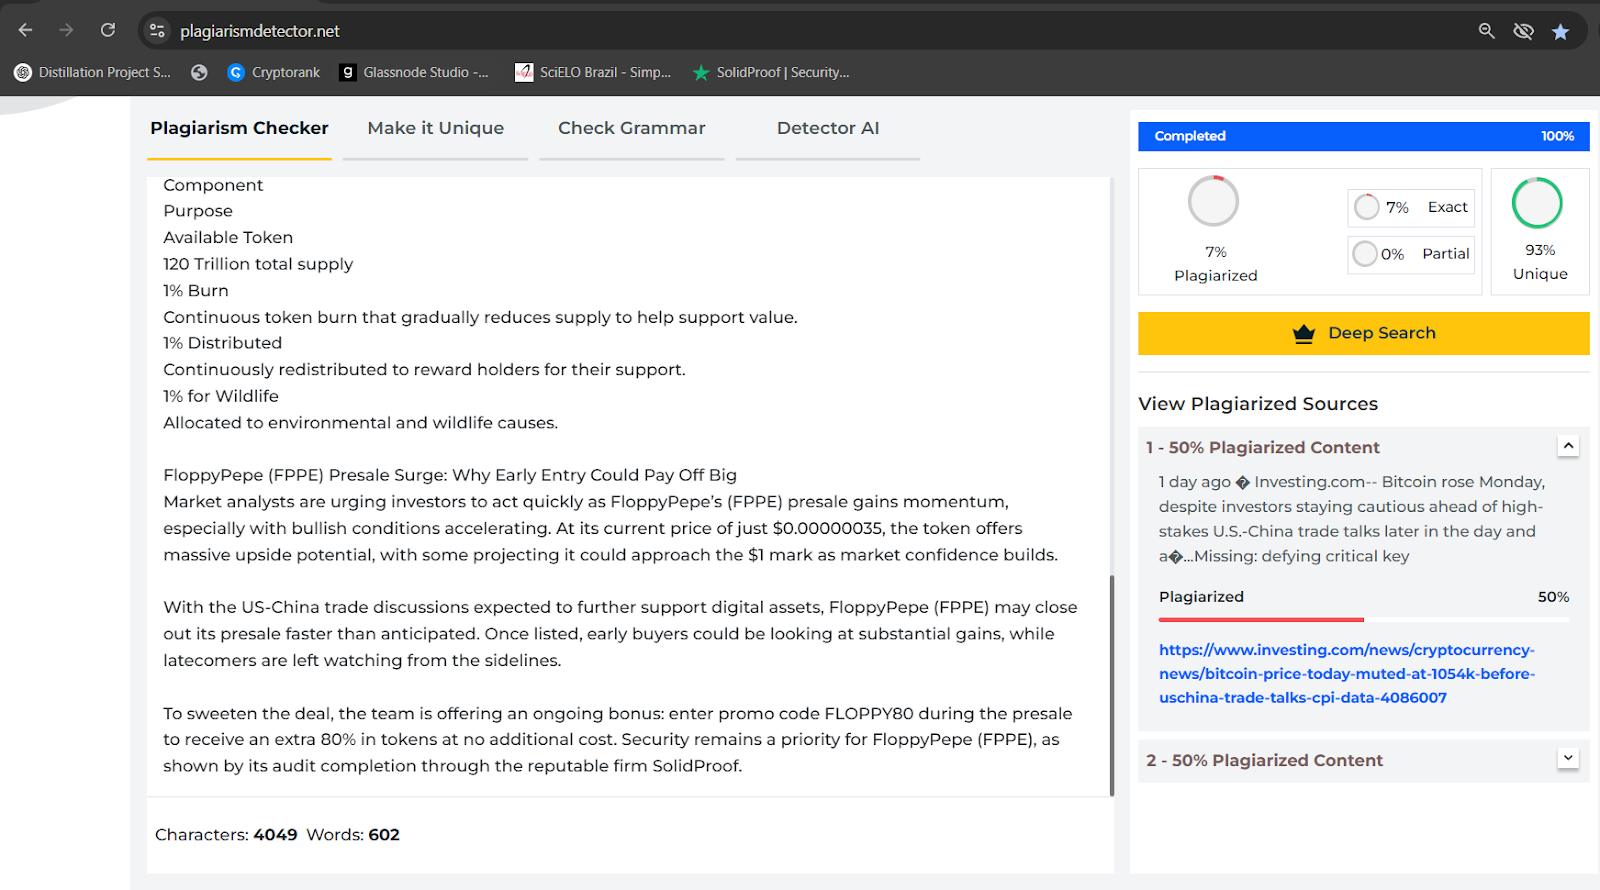Bookmark this page with the star icon
This screenshot has width=1600, height=890.
click(1560, 32)
